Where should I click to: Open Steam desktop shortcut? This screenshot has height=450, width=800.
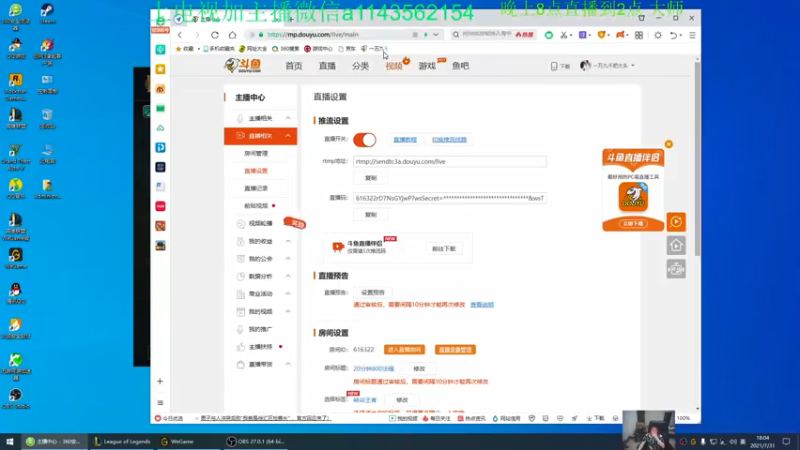click(x=47, y=13)
